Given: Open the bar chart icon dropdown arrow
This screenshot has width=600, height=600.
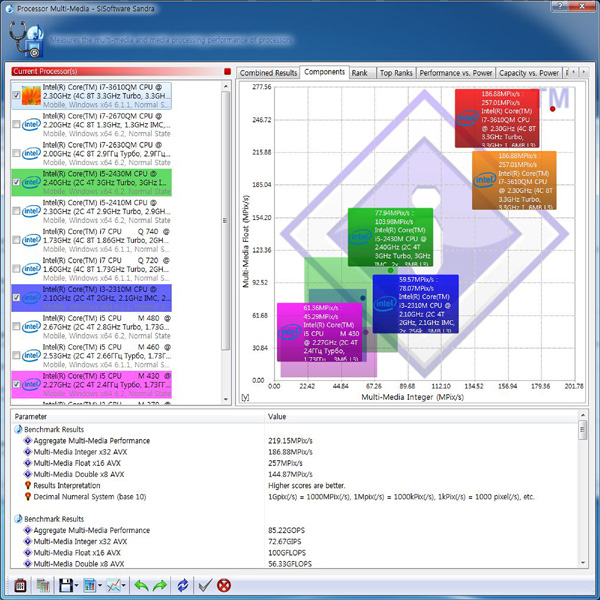Looking at the screenshot, I should click(100, 585).
